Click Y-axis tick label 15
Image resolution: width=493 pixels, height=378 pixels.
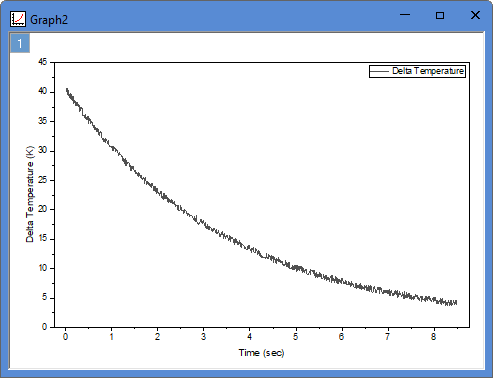43,239
